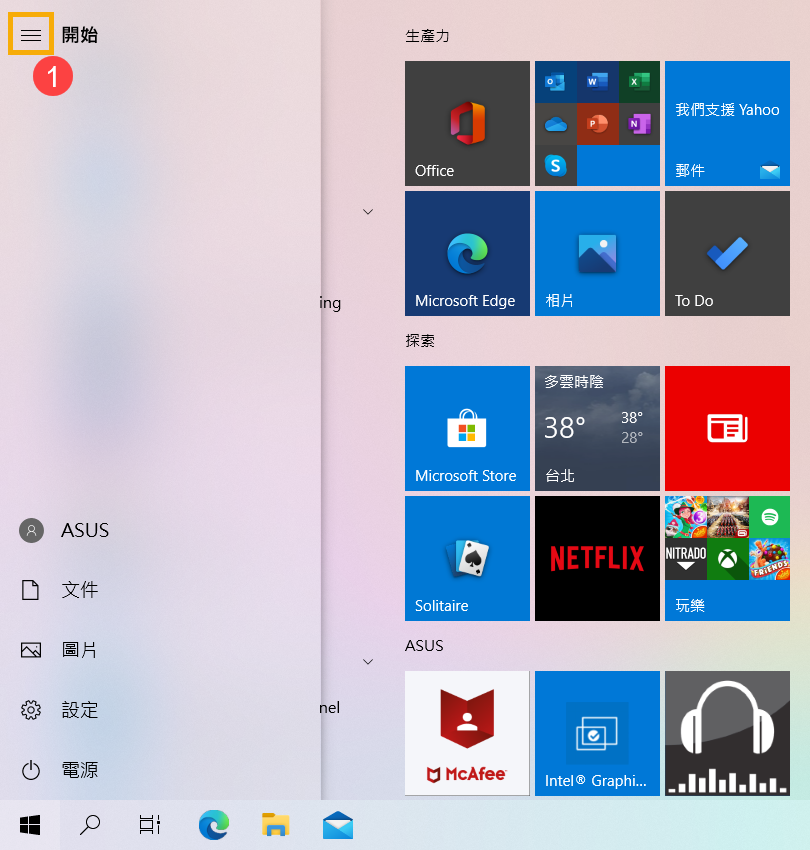The image size is (810, 850).
Task: Click the taskbar search magnifier icon
Action: point(90,825)
